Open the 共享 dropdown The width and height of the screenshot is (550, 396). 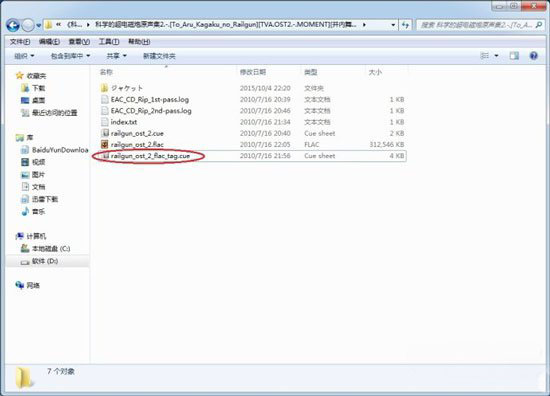pyautogui.click(x=116, y=56)
